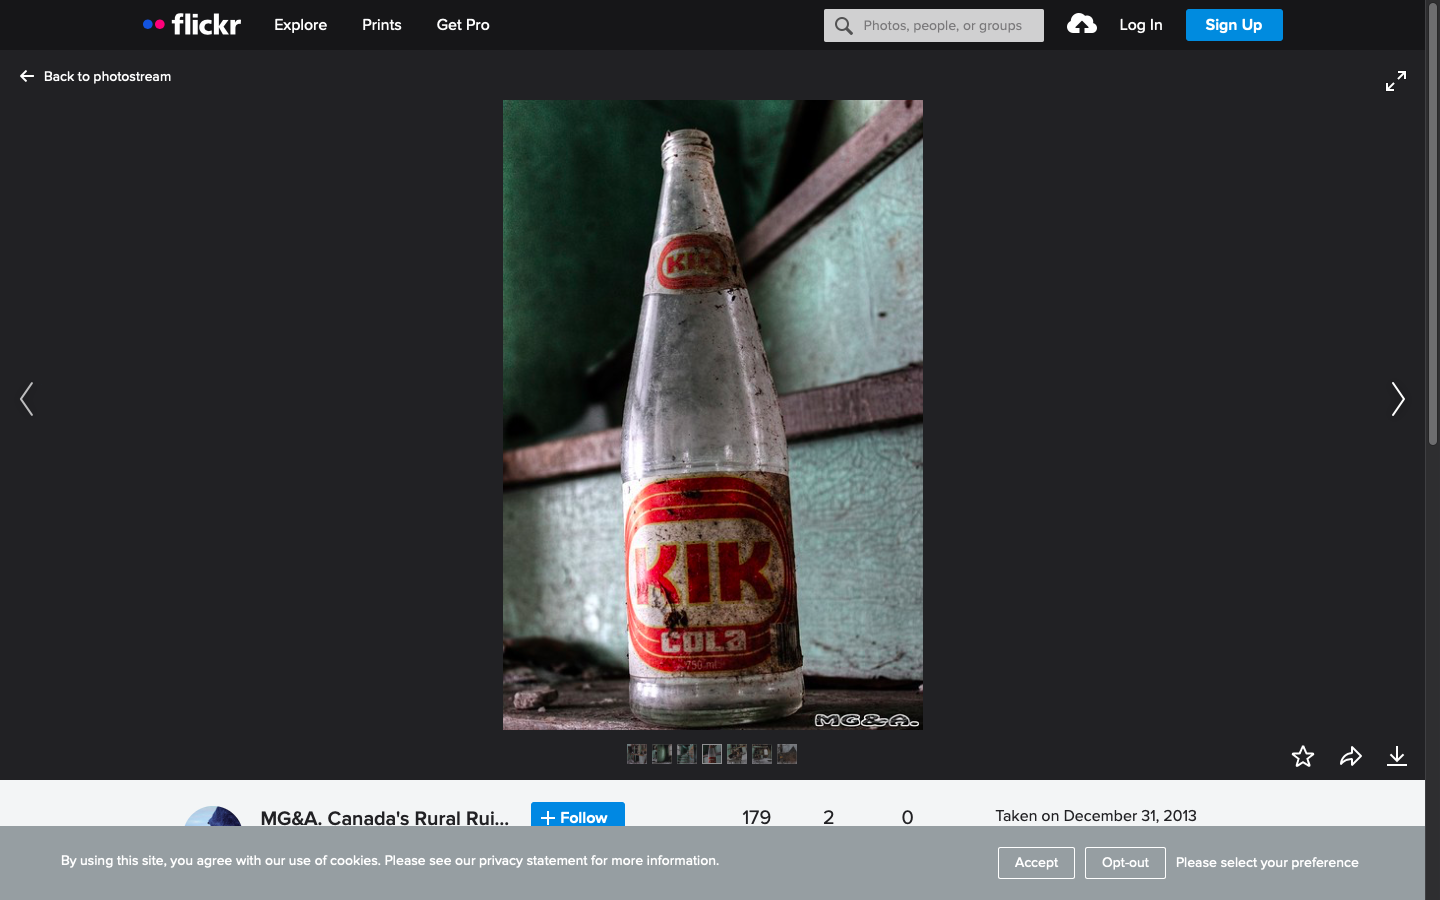Select the fifth filmstrip thumbnail
This screenshot has height=900, width=1440.
[737, 754]
